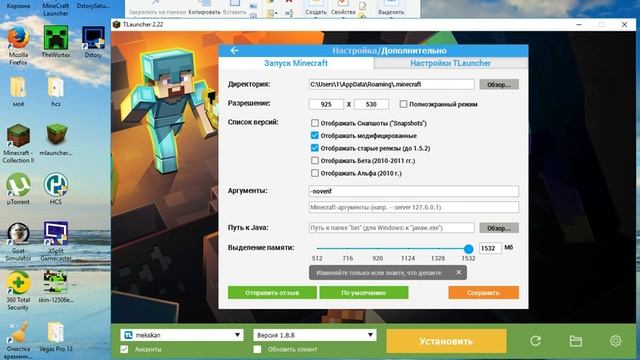Open the meksikan account dropdown
640x360 pixels.
click(182, 335)
